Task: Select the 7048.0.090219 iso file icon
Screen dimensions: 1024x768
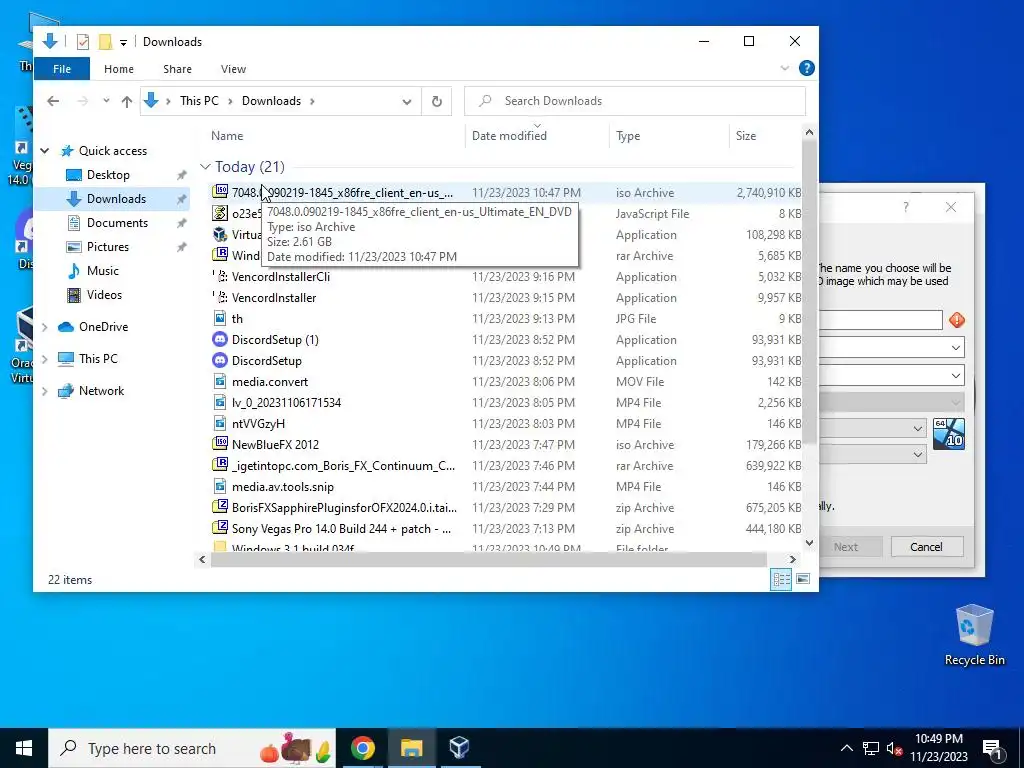Action: click(x=220, y=192)
